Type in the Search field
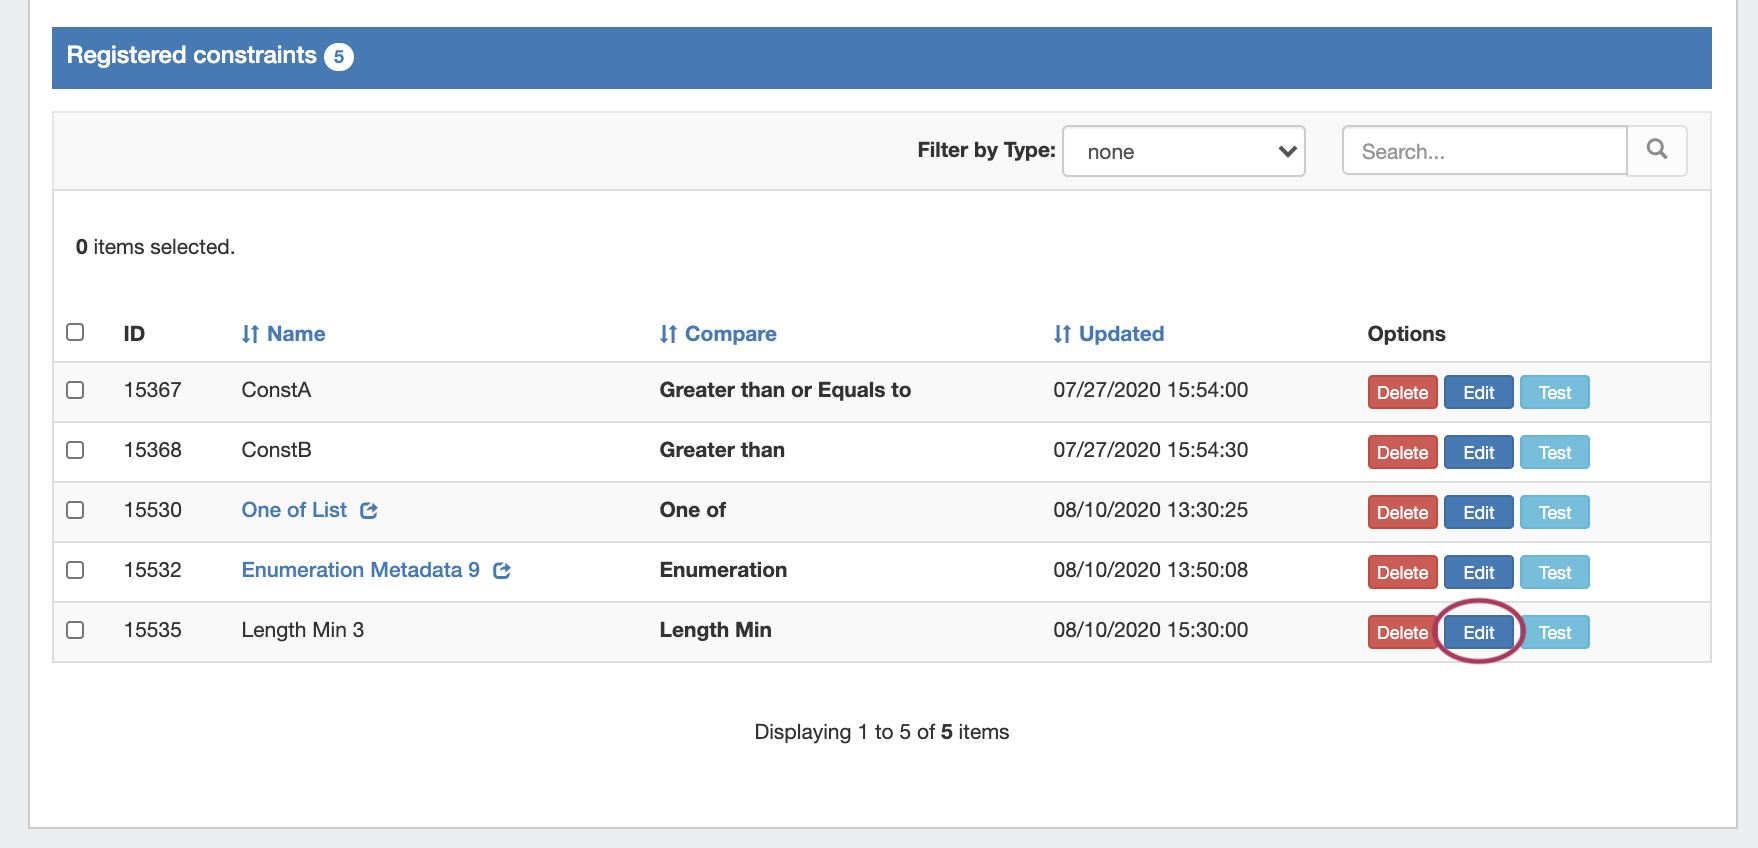Screen dimensions: 1758x848 pyautogui.click(x=1484, y=151)
